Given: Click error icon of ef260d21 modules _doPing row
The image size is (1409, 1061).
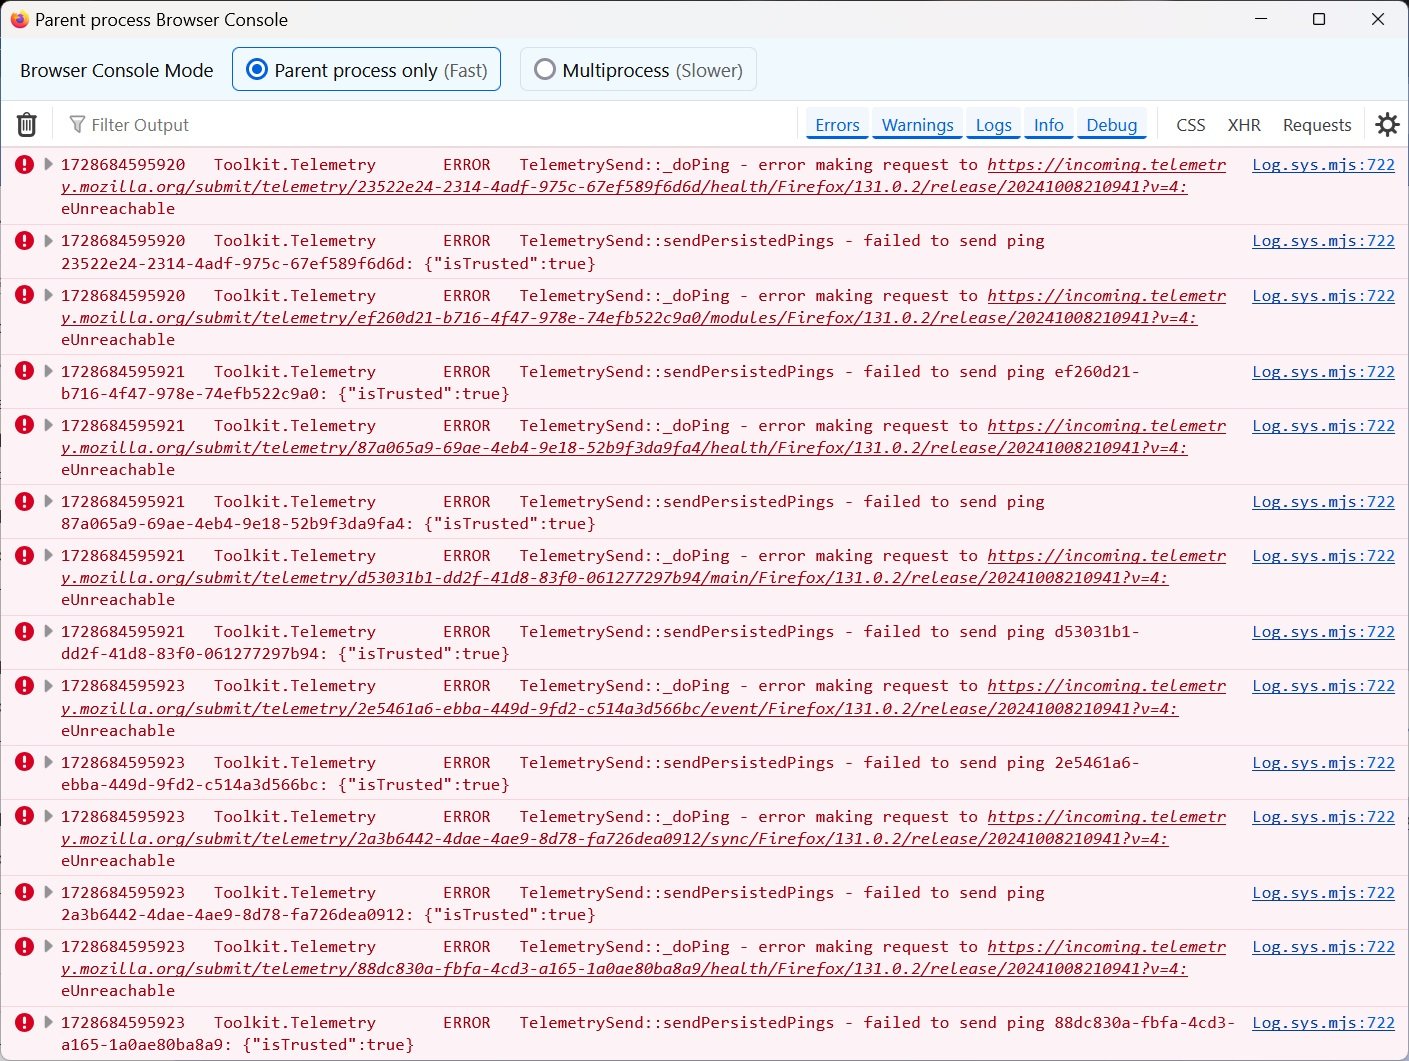Looking at the screenshot, I should pyautogui.click(x=24, y=295).
